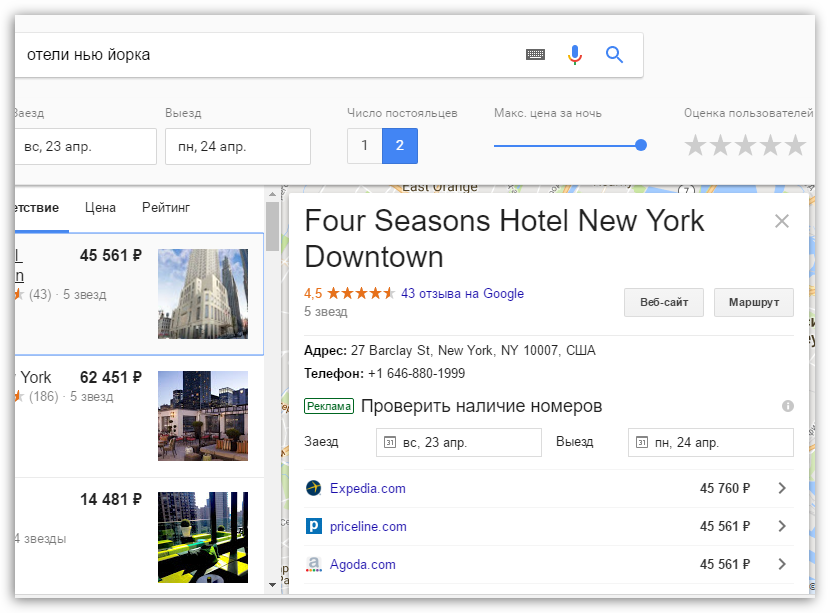Open card check-out date field пн, 24 апр.
830x613 pixels.
tap(711, 443)
